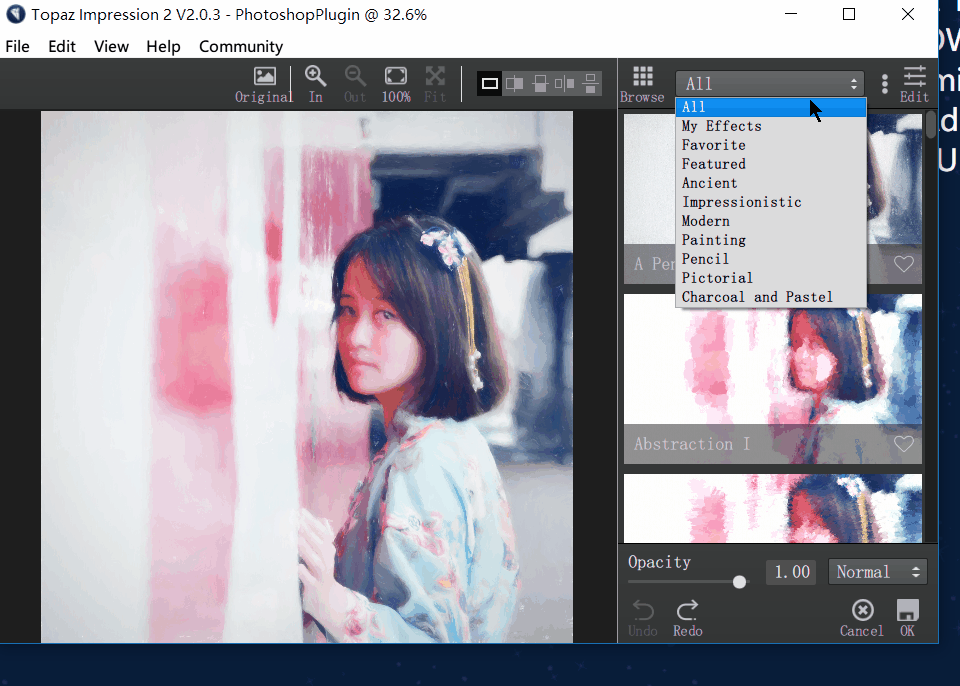Select the top-bottom split view layout
The image size is (960, 686).
click(x=540, y=83)
